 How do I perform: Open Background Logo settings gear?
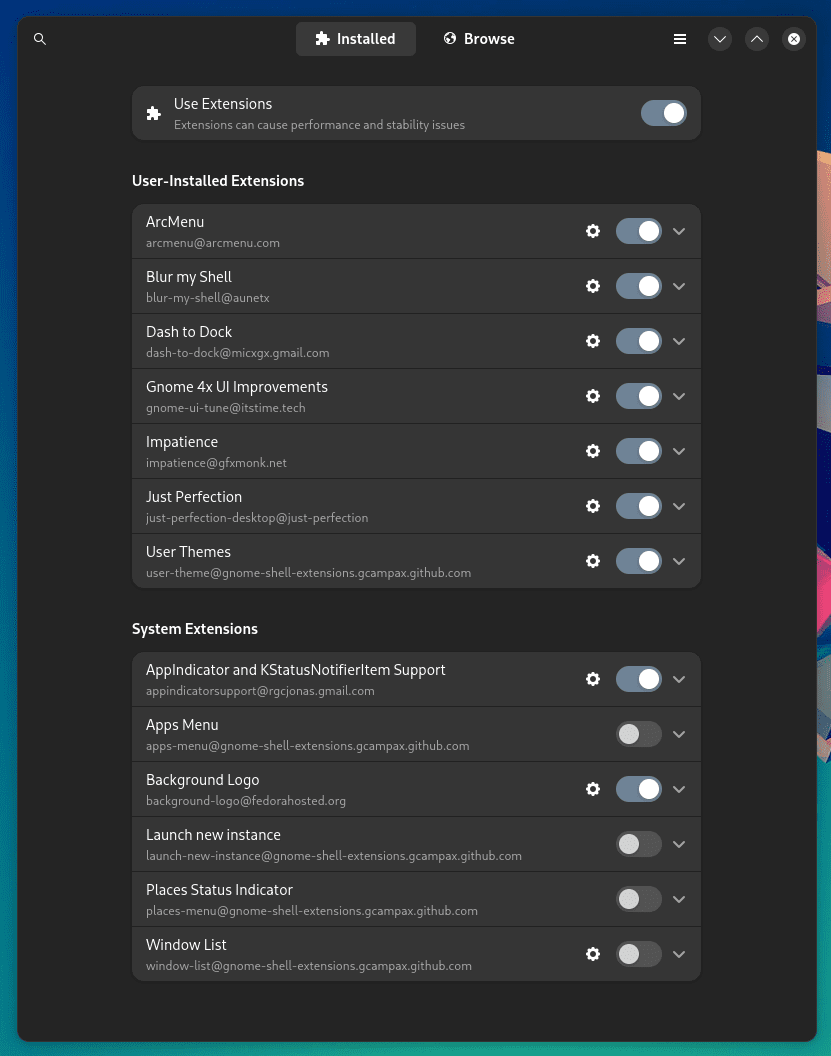point(593,789)
